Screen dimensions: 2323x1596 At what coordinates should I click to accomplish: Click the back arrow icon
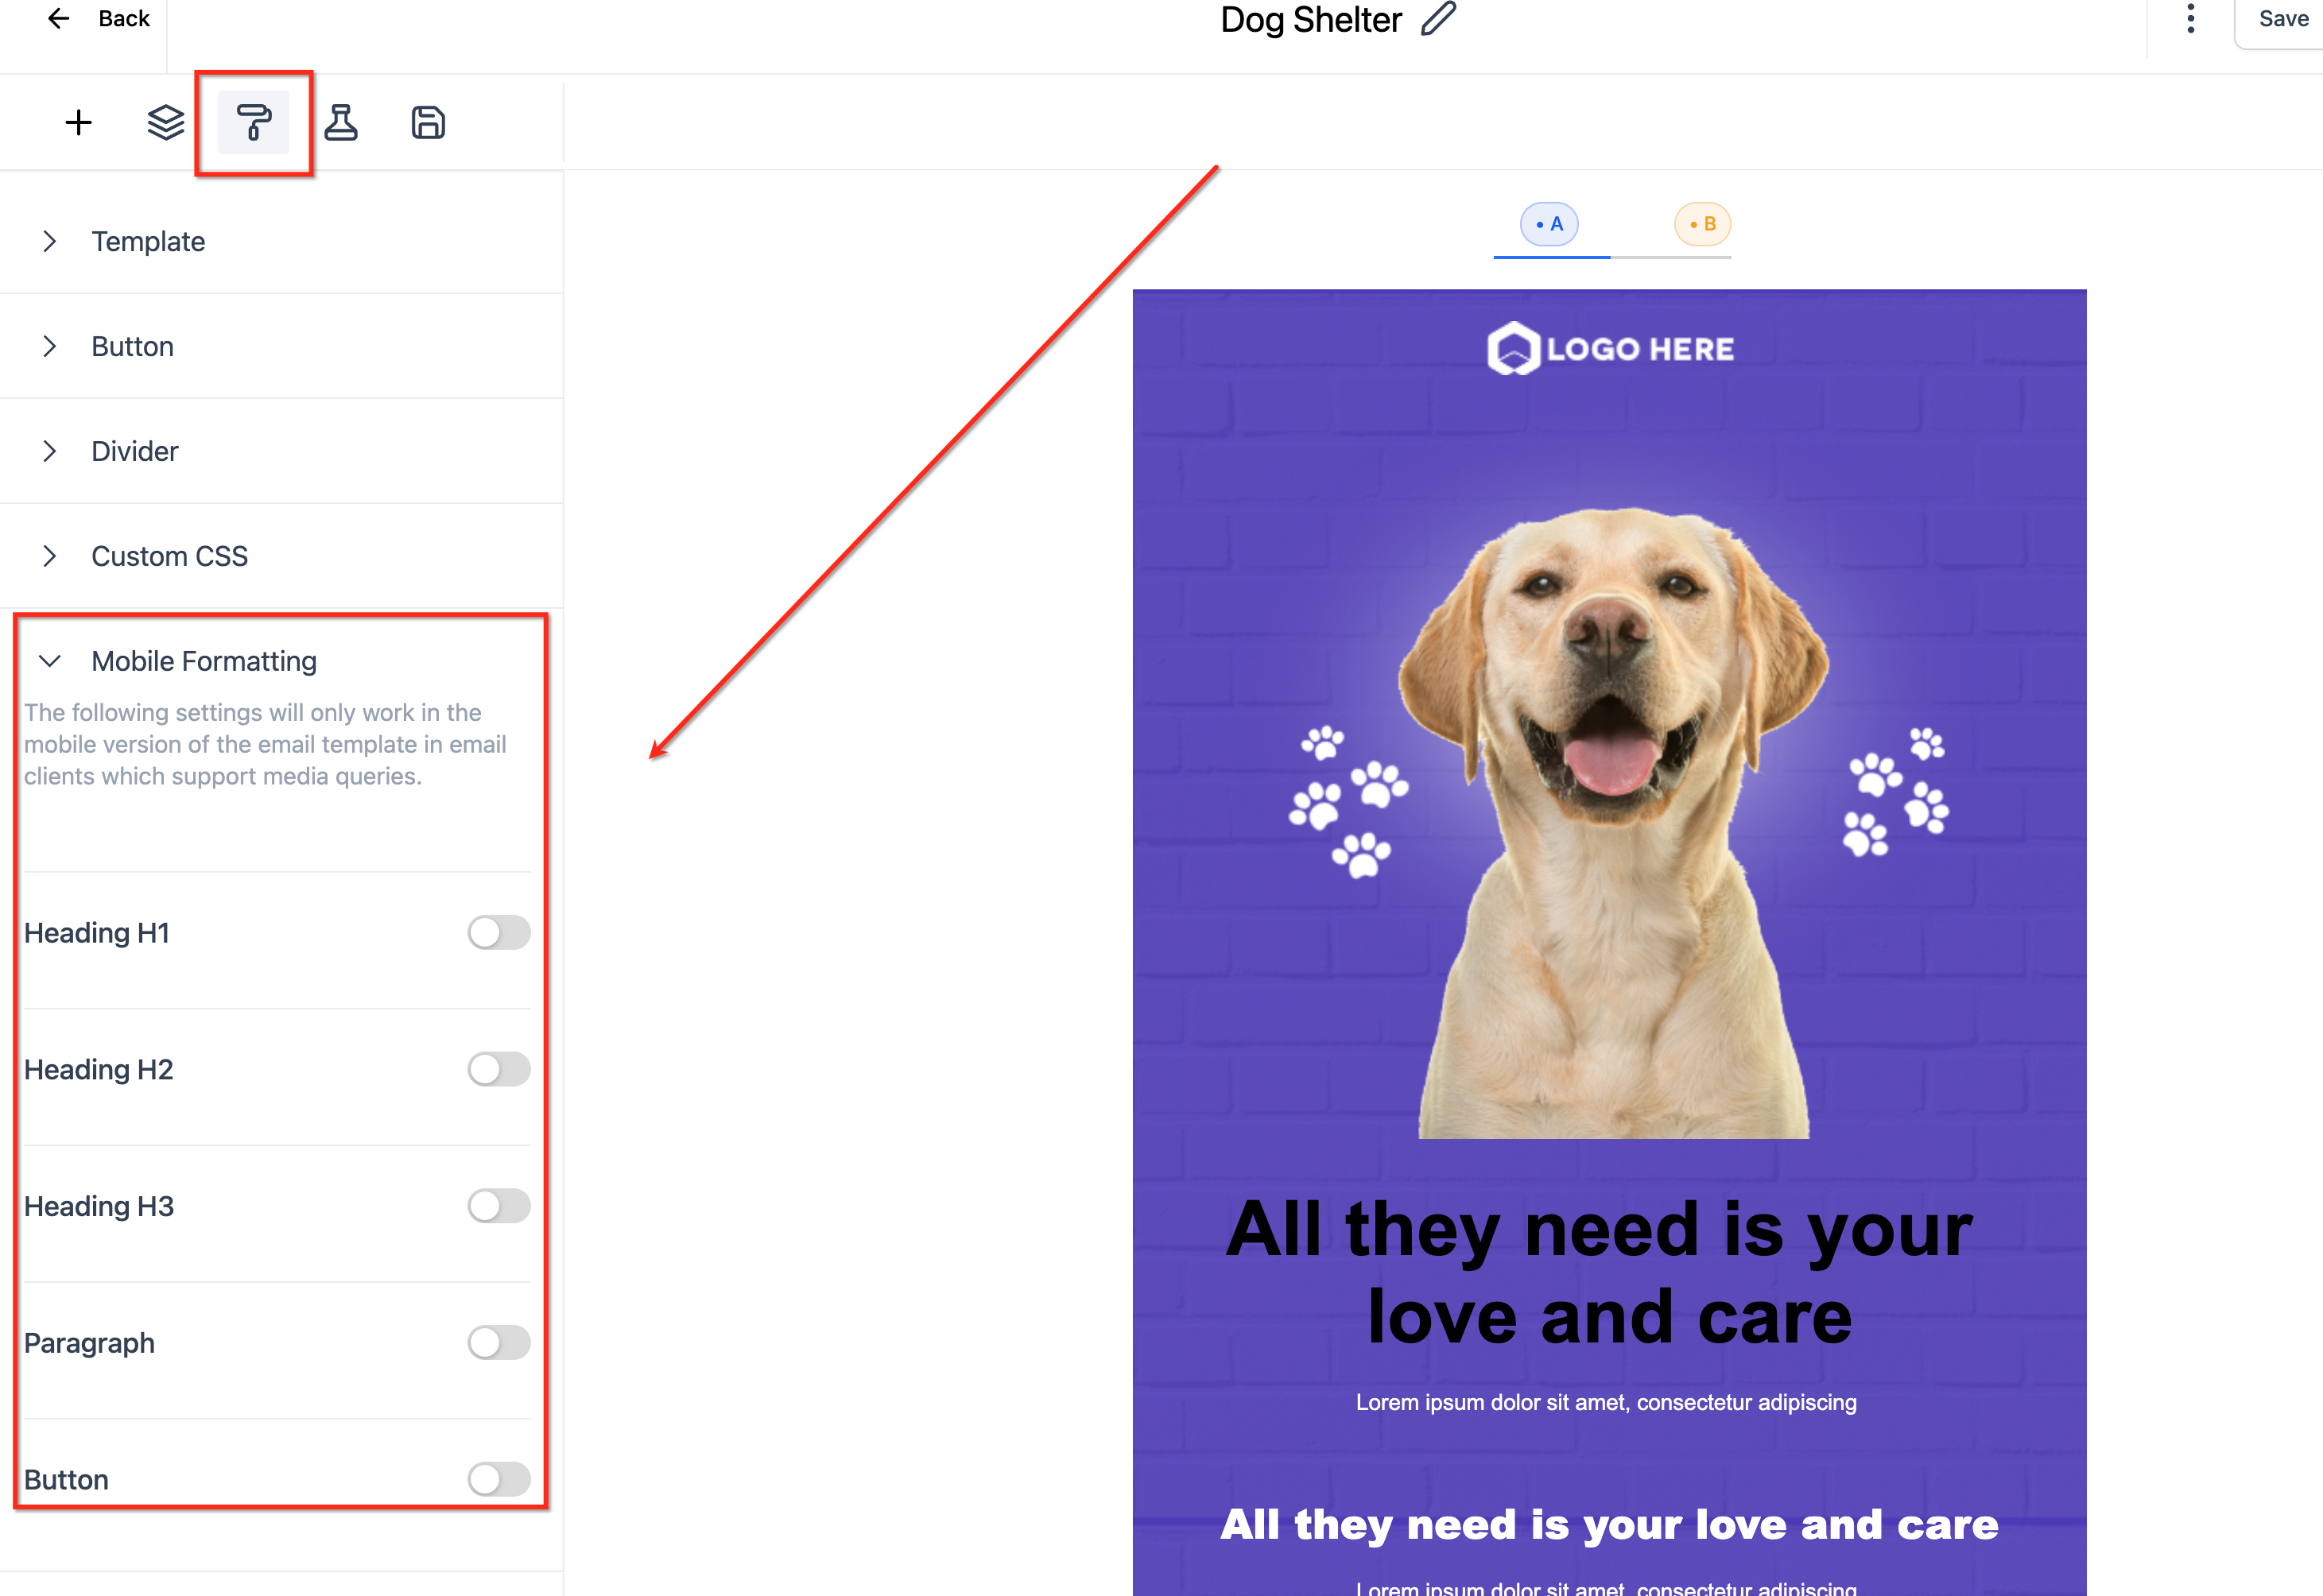click(x=59, y=19)
